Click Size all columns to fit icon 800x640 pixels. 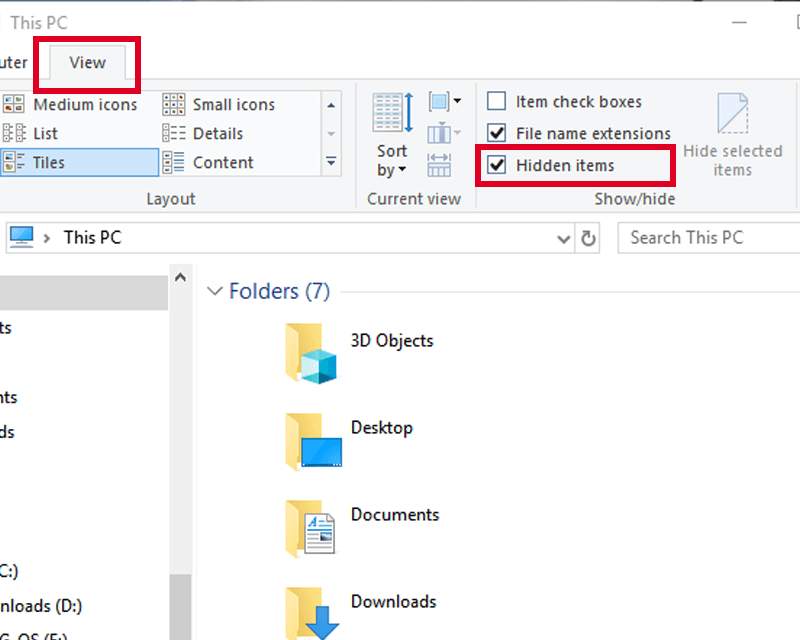click(439, 165)
